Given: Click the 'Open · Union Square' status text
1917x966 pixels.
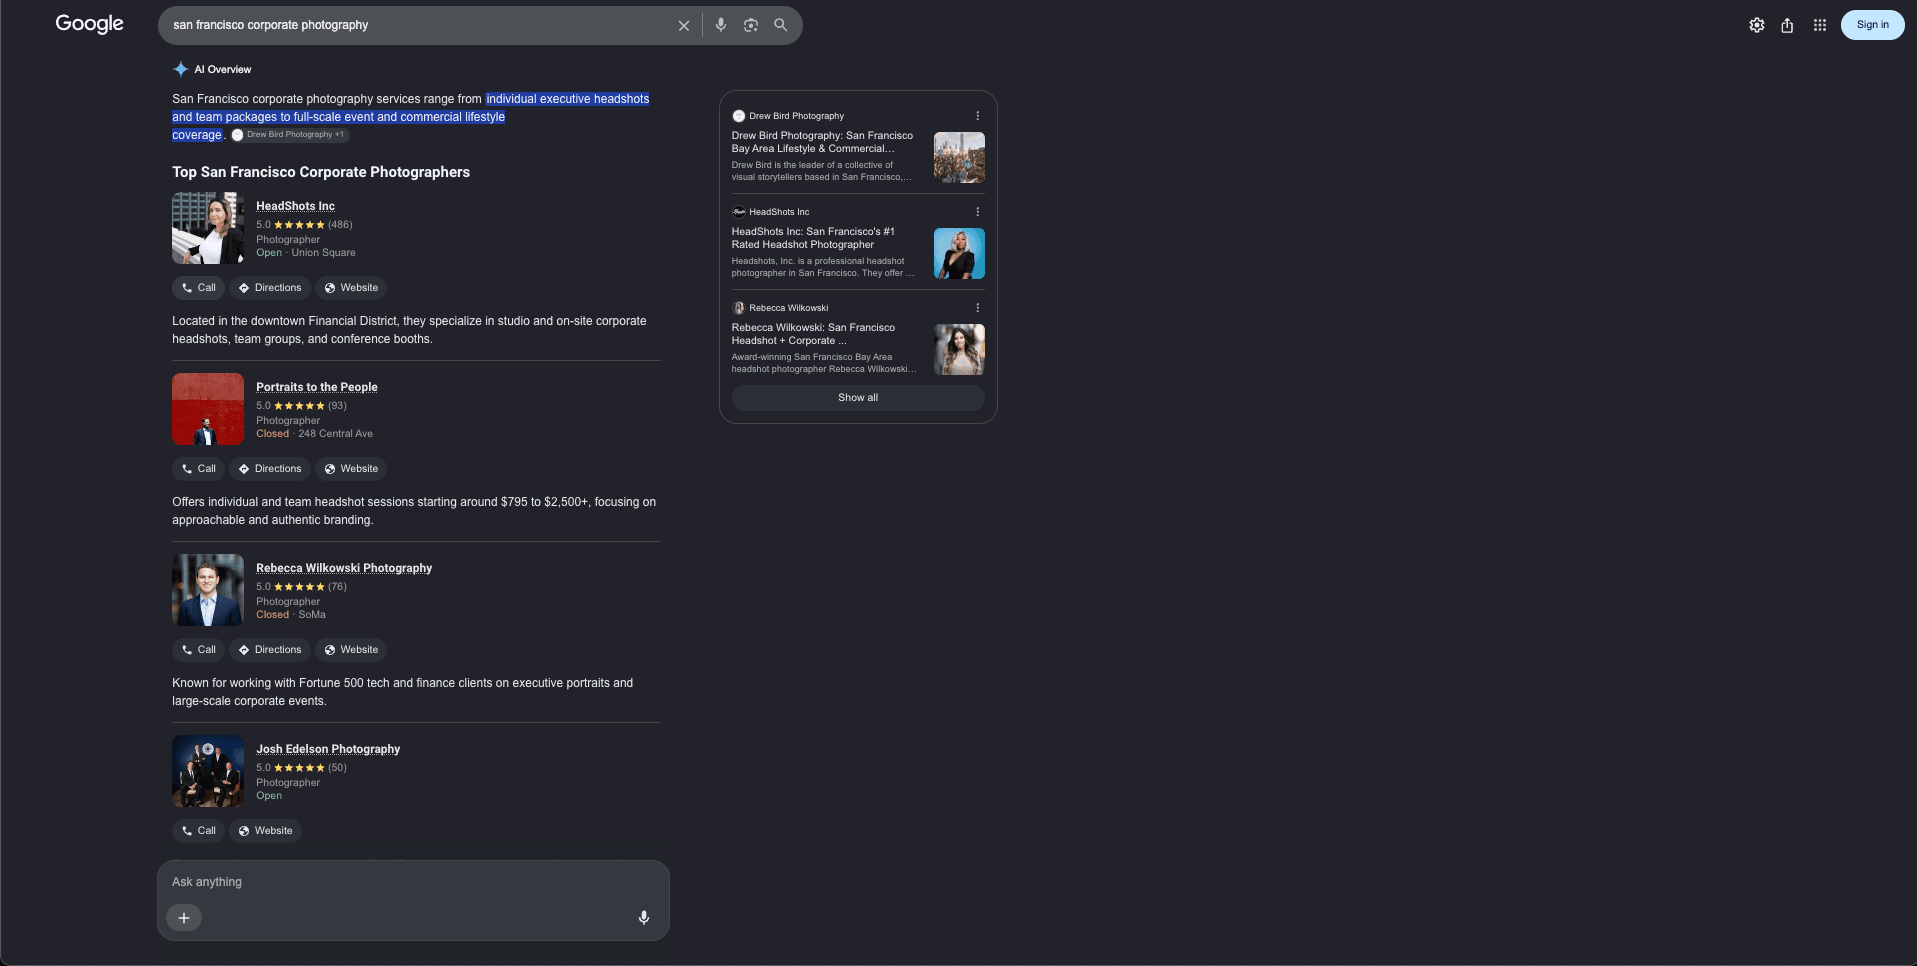Looking at the screenshot, I should click(x=306, y=253).
